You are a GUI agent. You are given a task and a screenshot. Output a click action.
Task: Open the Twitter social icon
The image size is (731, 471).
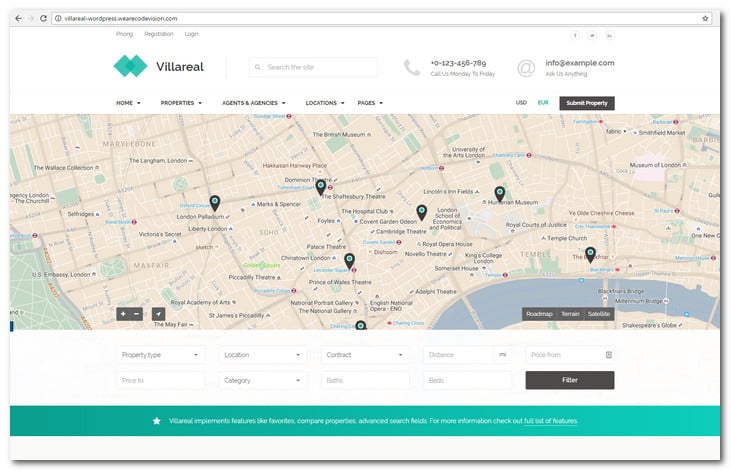(x=592, y=35)
